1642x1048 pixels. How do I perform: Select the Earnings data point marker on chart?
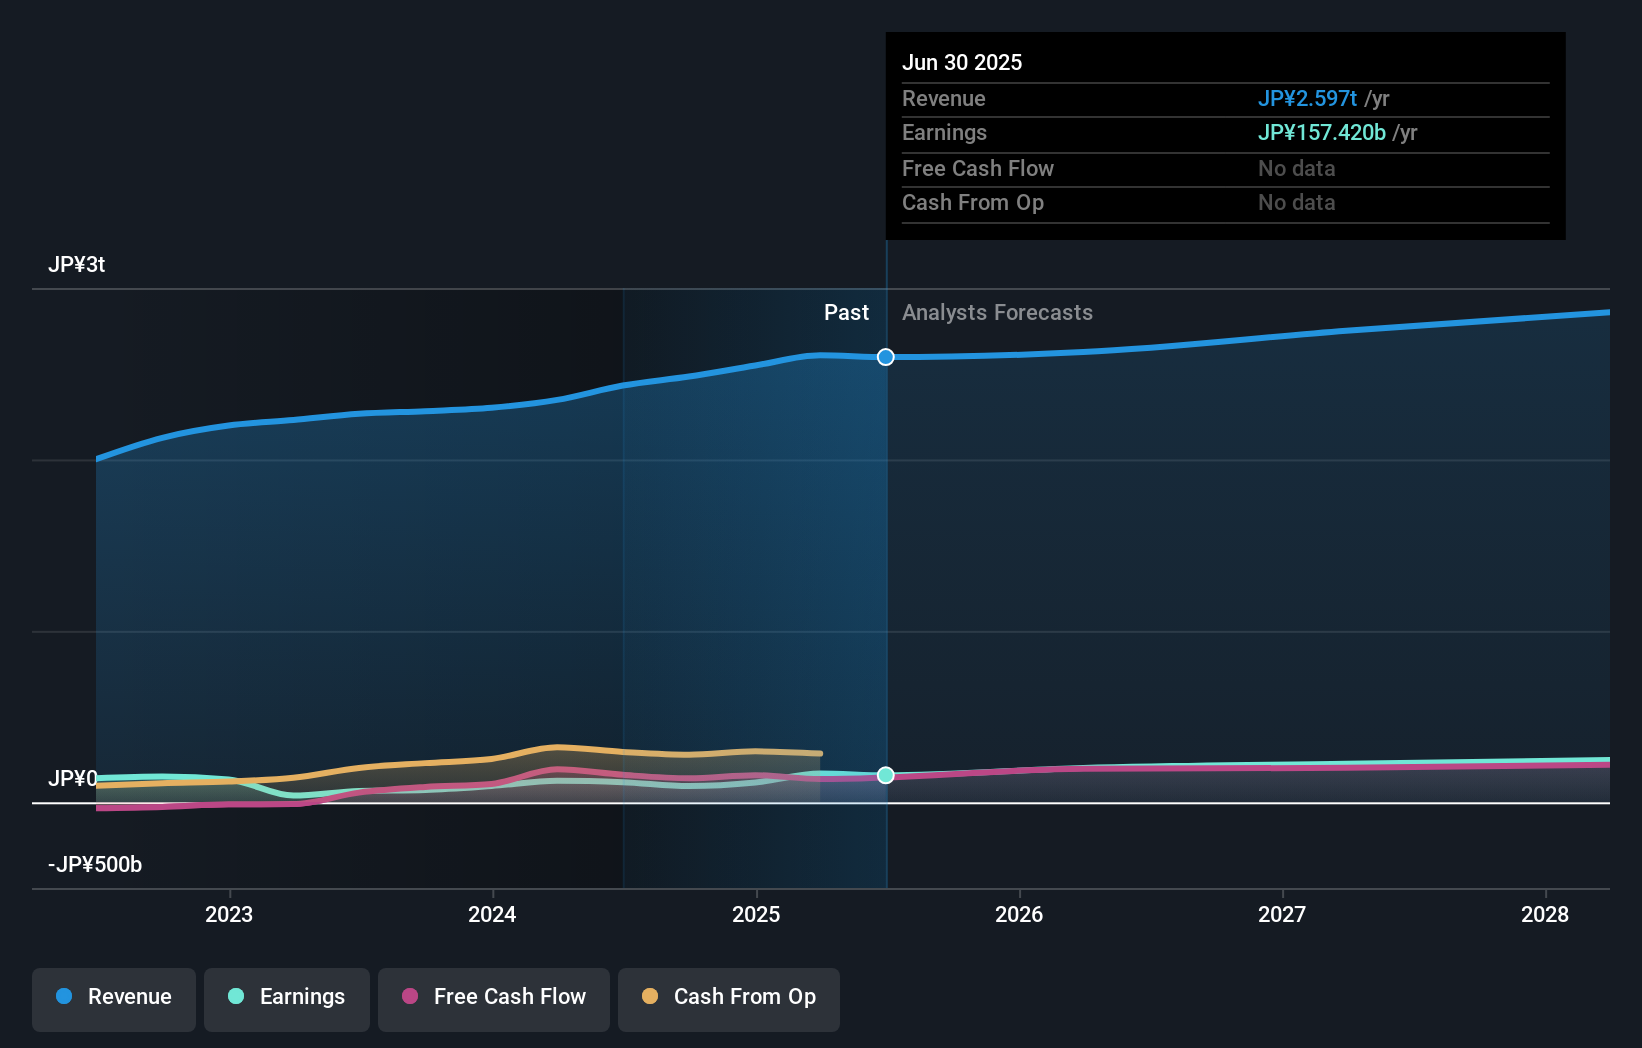pyautogui.click(x=885, y=774)
